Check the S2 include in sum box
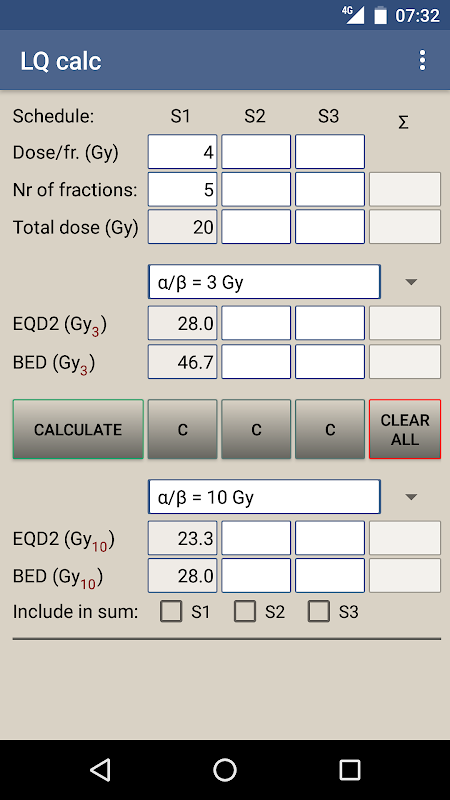This screenshot has height=800, width=450. [x=245, y=611]
